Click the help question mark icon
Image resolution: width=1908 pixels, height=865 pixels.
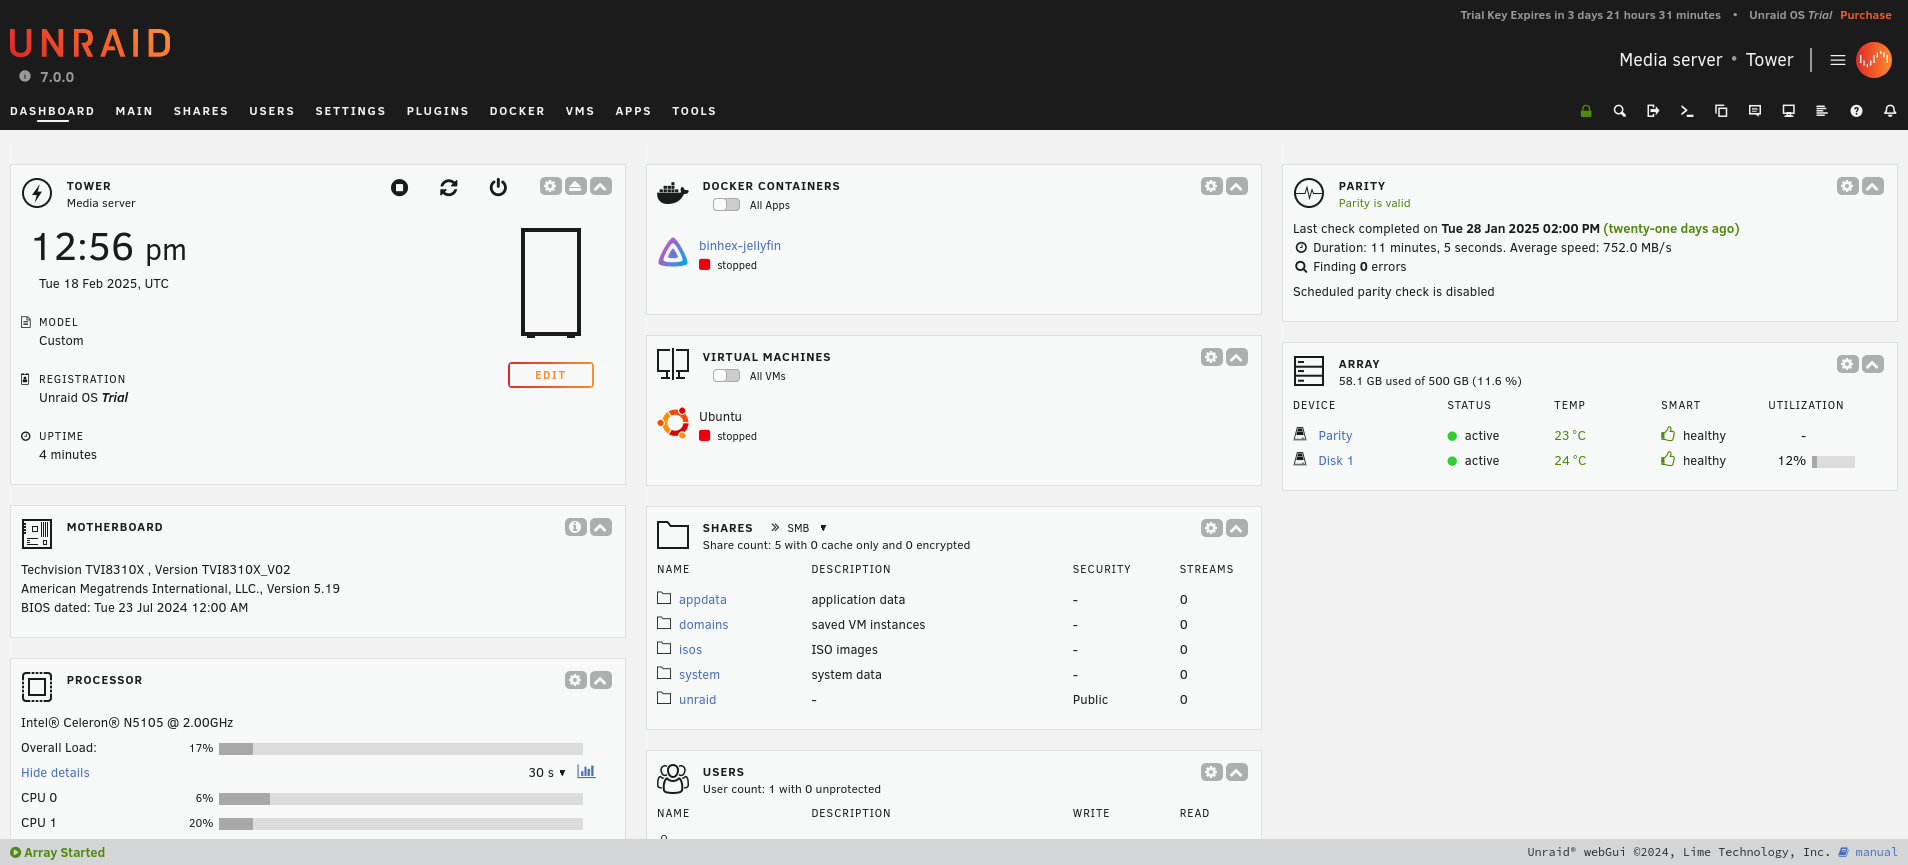pyautogui.click(x=1856, y=111)
